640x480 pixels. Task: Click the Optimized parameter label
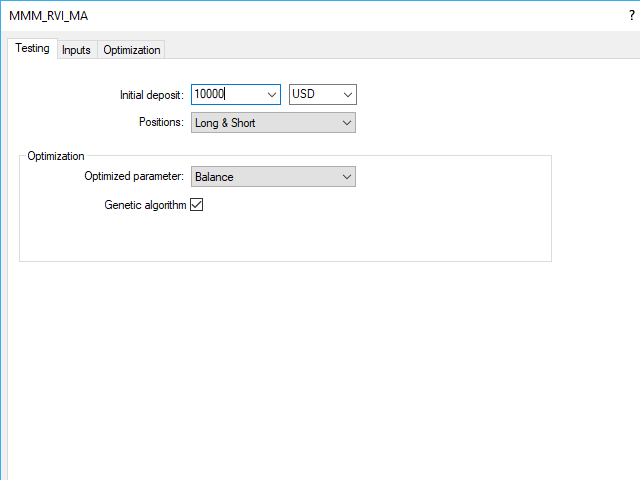pyautogui.click(x=134, y=177)
